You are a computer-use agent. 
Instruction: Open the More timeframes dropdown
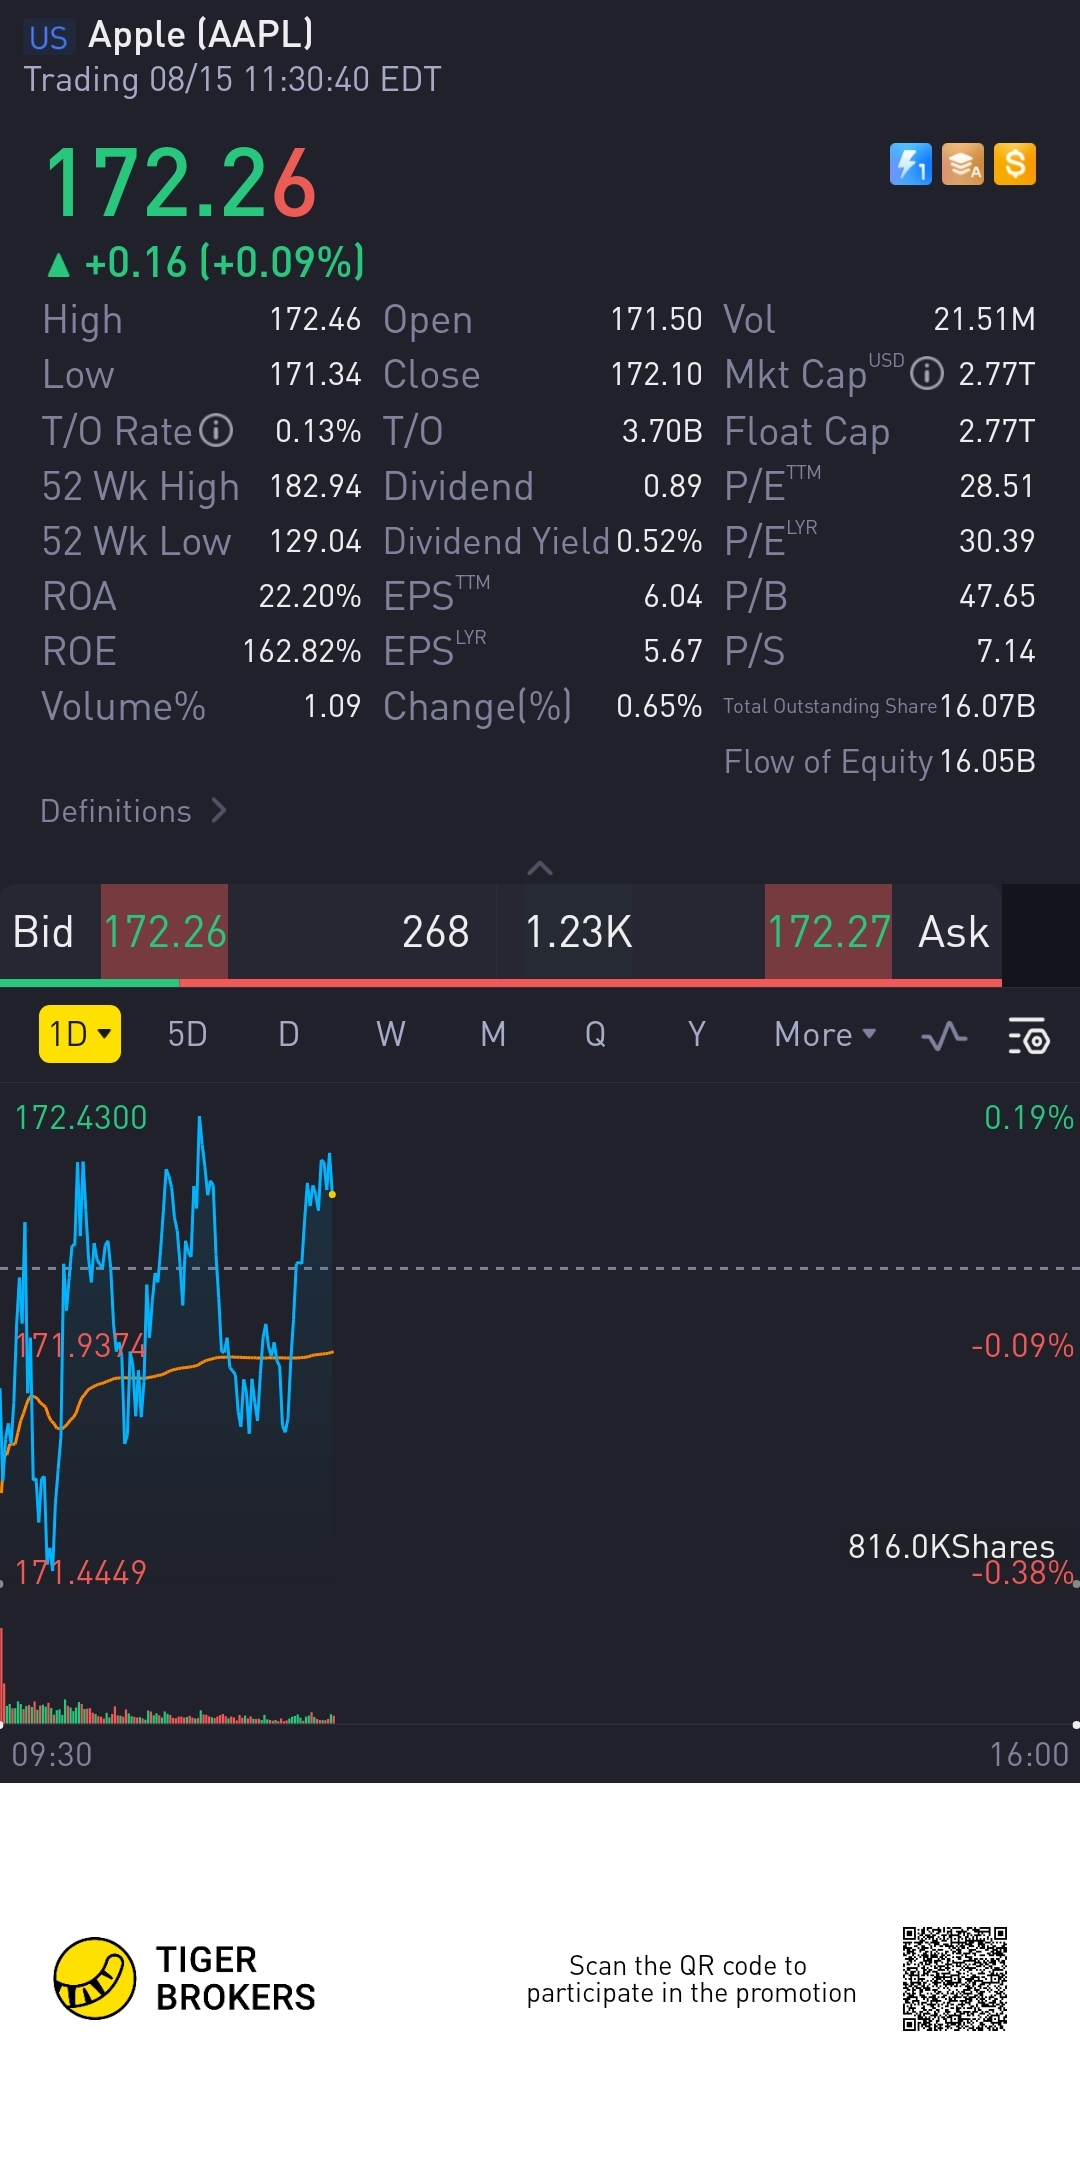click(x=825, y=1034)
